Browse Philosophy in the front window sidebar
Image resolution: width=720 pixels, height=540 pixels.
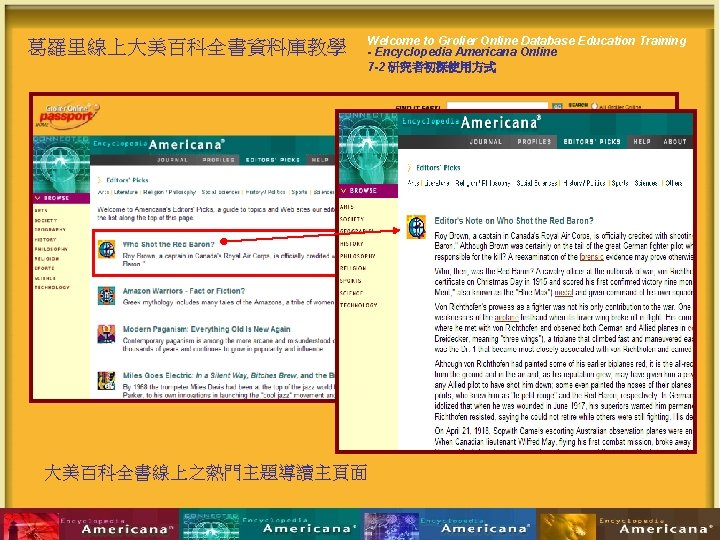[x=358, y=256]
